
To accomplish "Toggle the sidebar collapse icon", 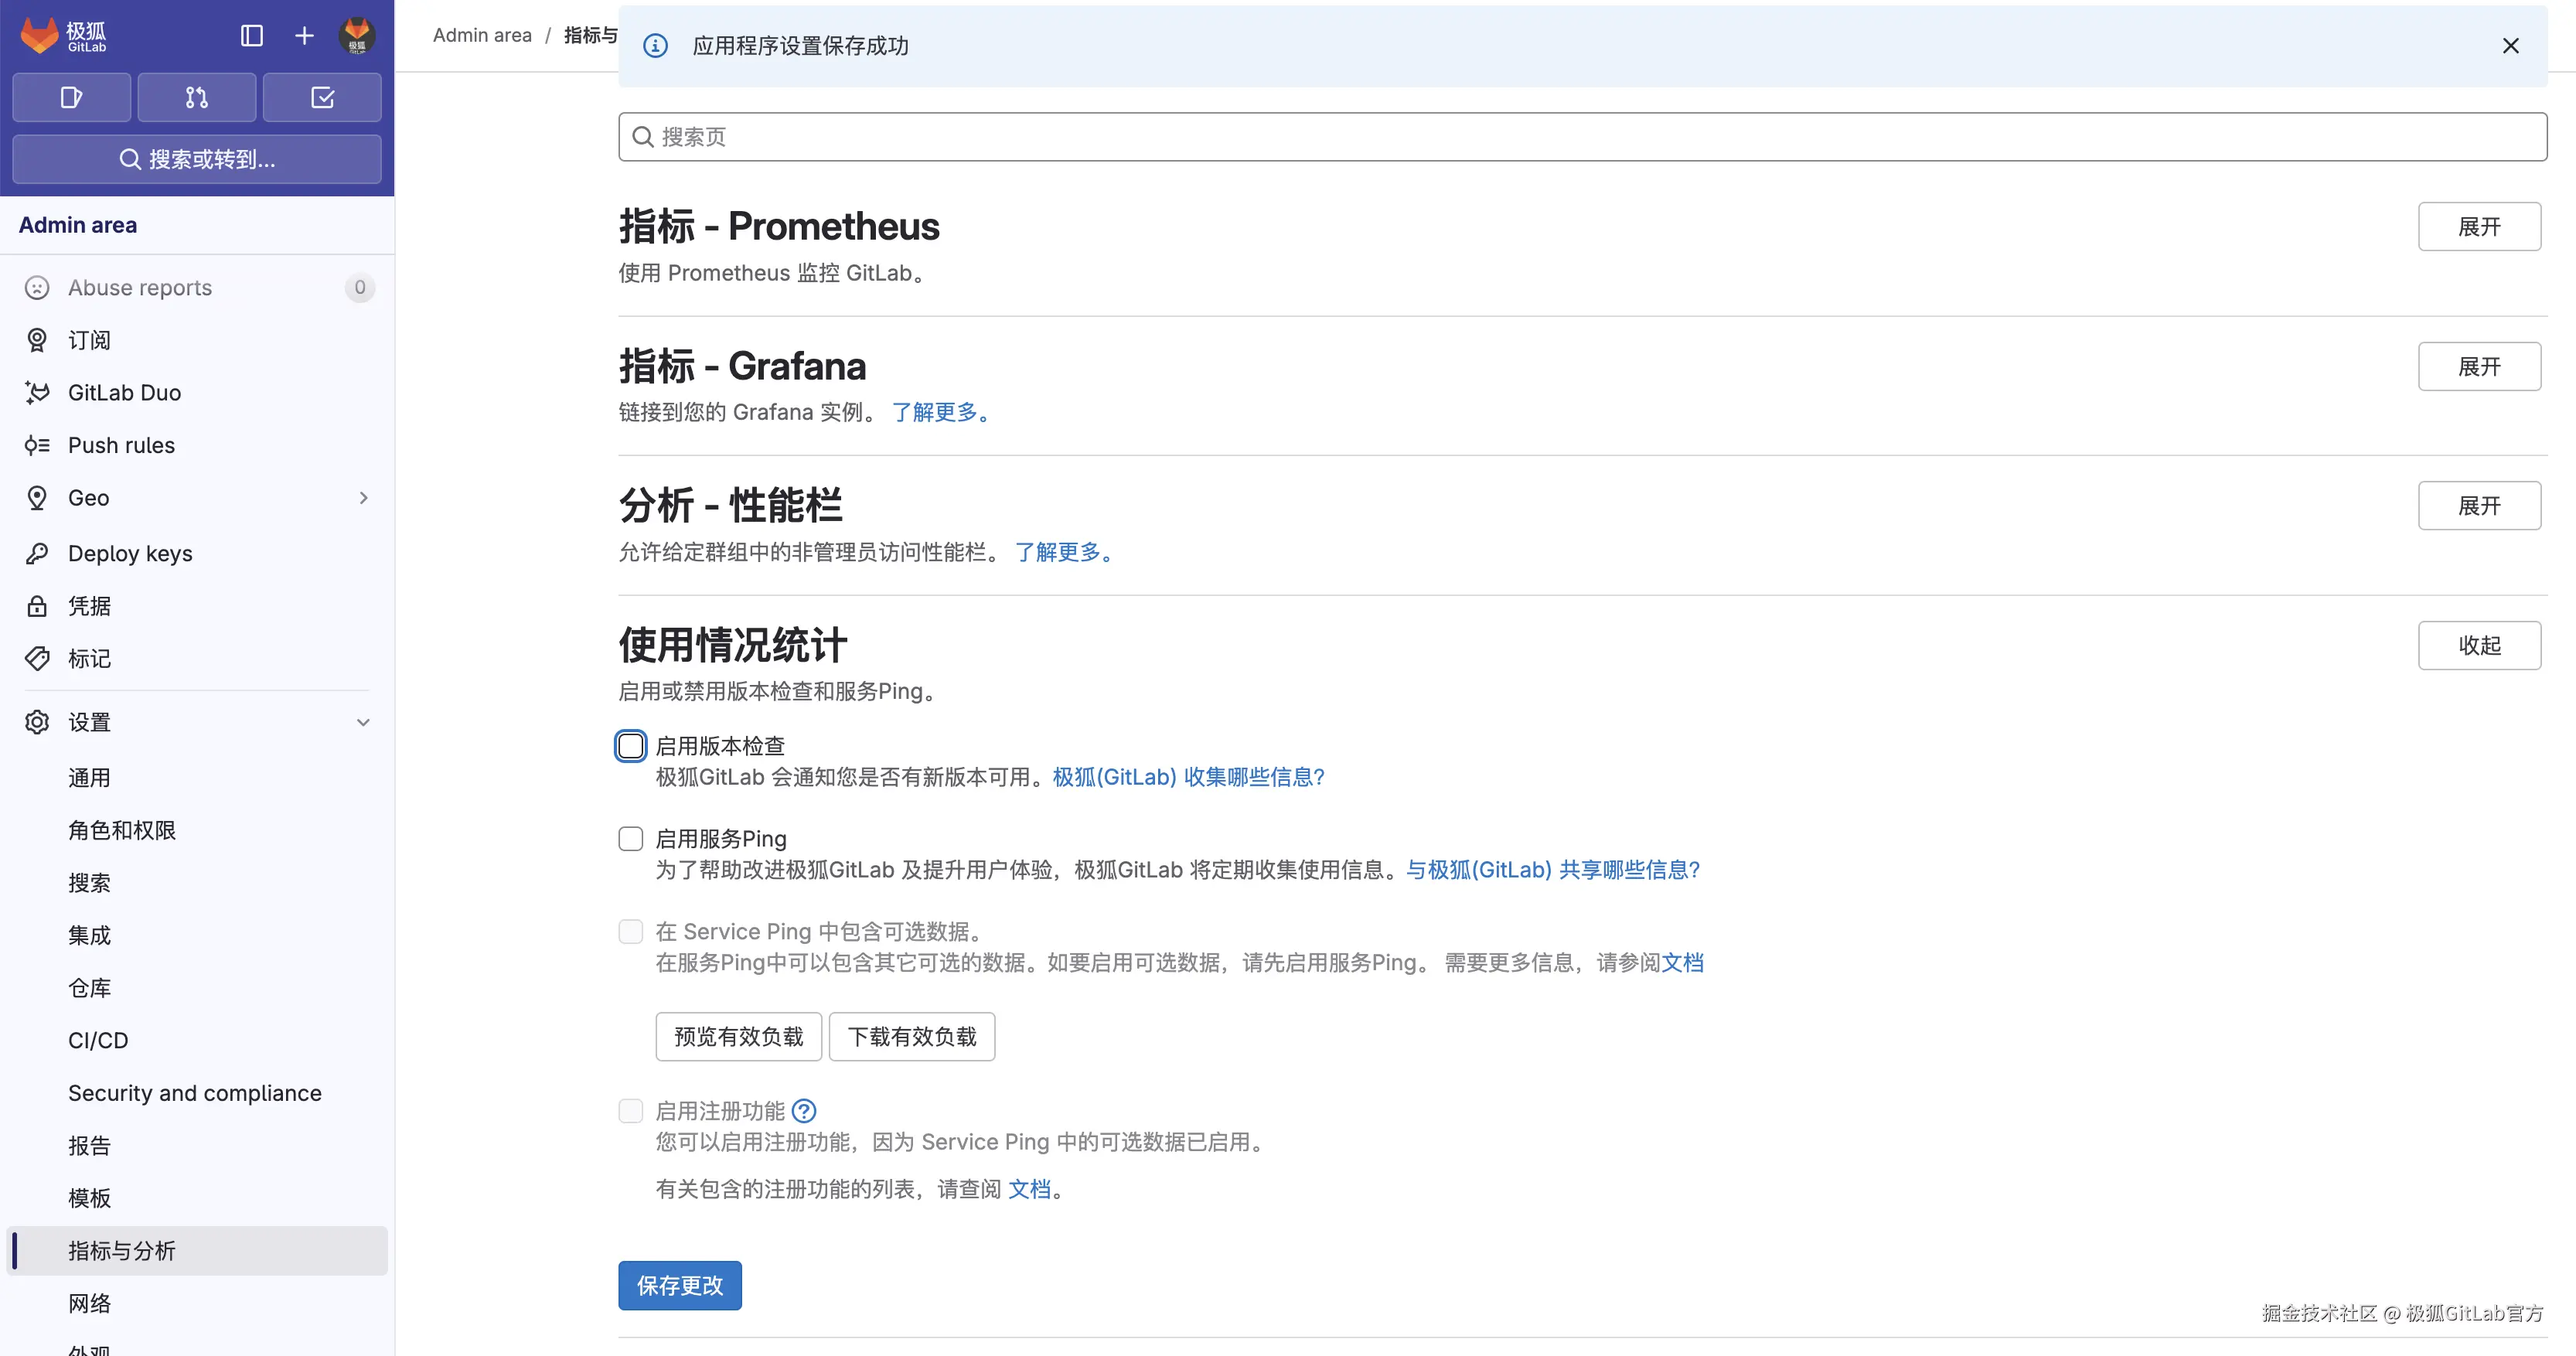I will [250, 35].
